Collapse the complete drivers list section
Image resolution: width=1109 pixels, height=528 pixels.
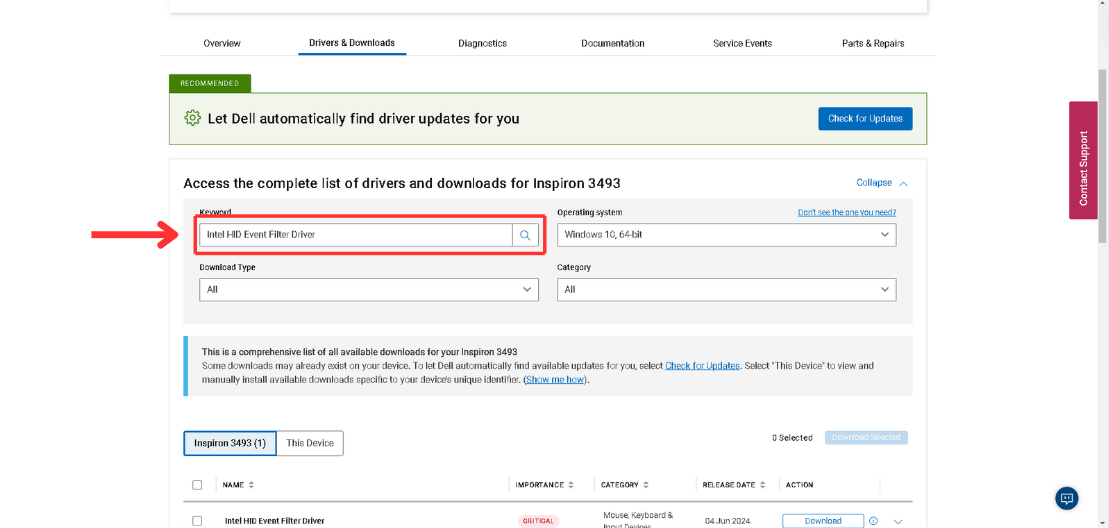[881, 182]
